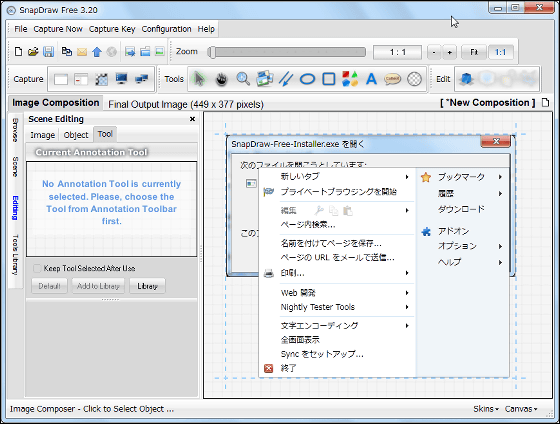
Task: Select rectangular region capture icon
Action: (61, 79)
